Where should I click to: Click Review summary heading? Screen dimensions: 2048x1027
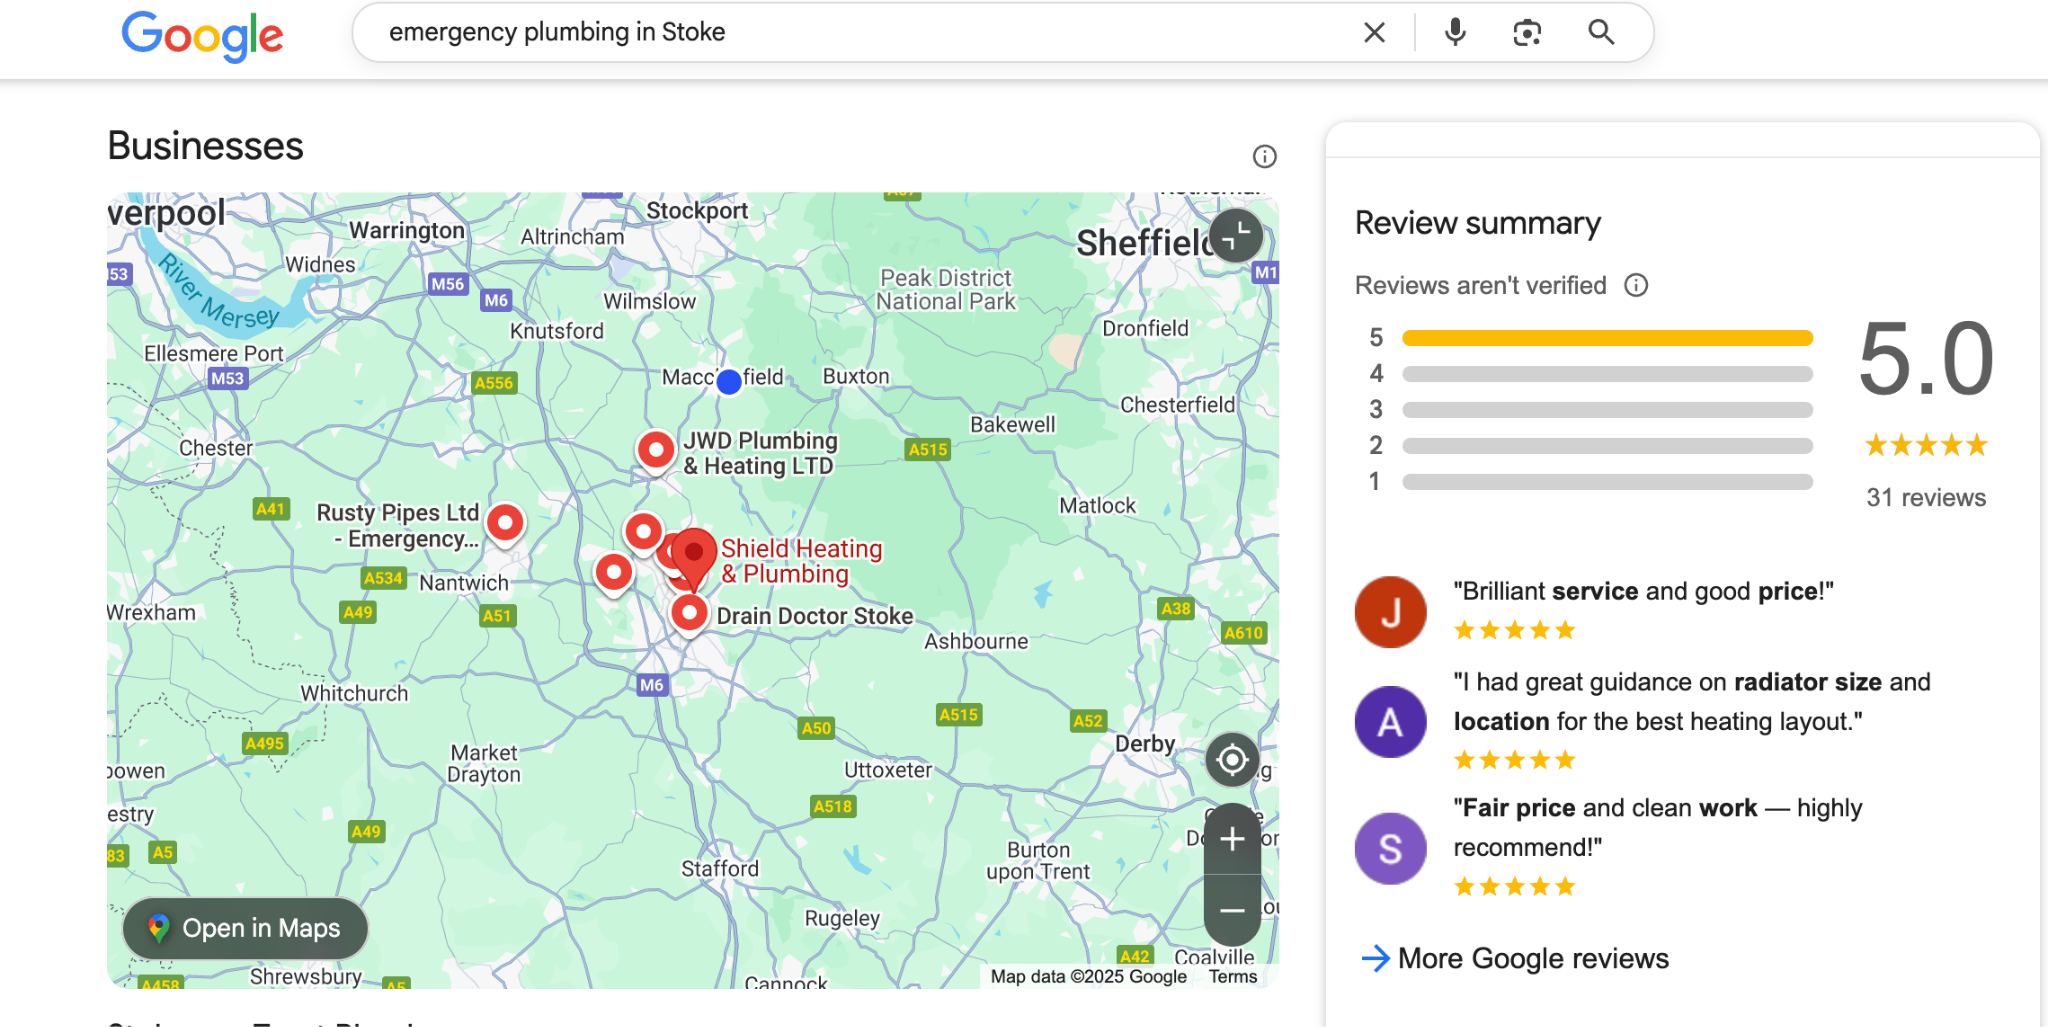tap(1478, 223)
